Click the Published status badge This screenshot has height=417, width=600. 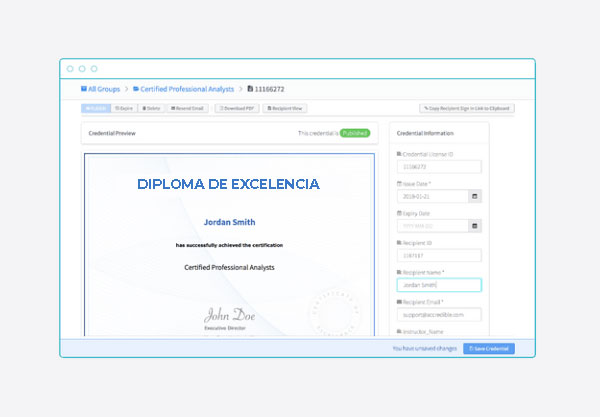click(354, 132)
